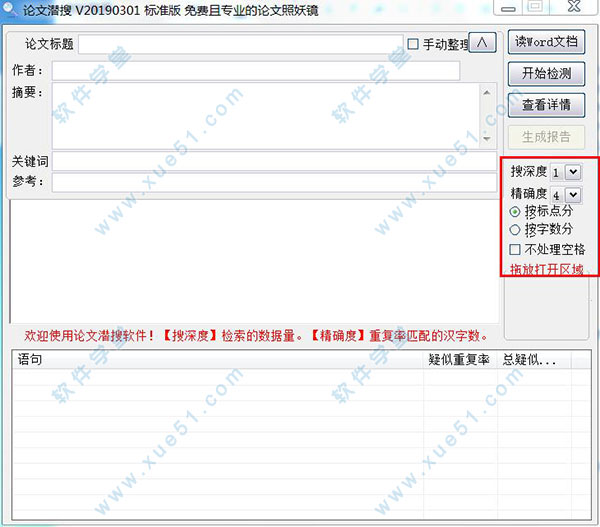Click the 拖放打开区域 red link
Screen dimensions: 600x527
[546, 269]
